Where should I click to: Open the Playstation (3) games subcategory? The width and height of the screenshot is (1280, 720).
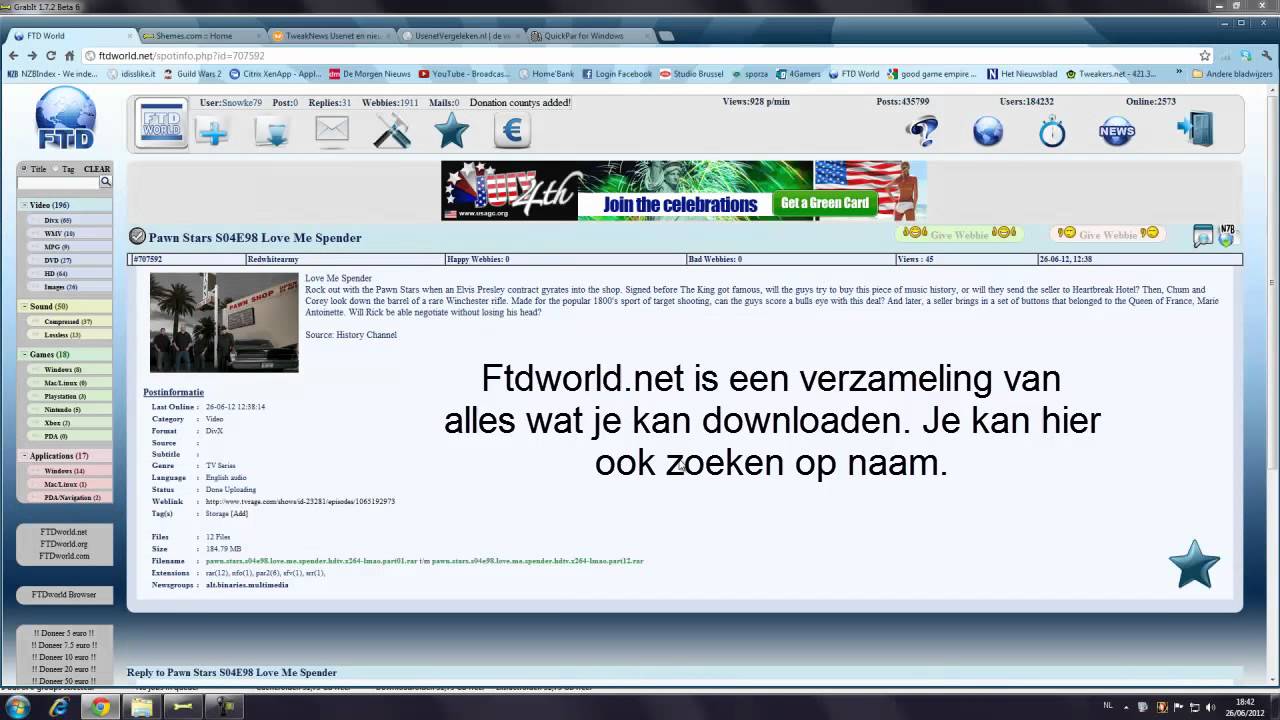(65, 396)
